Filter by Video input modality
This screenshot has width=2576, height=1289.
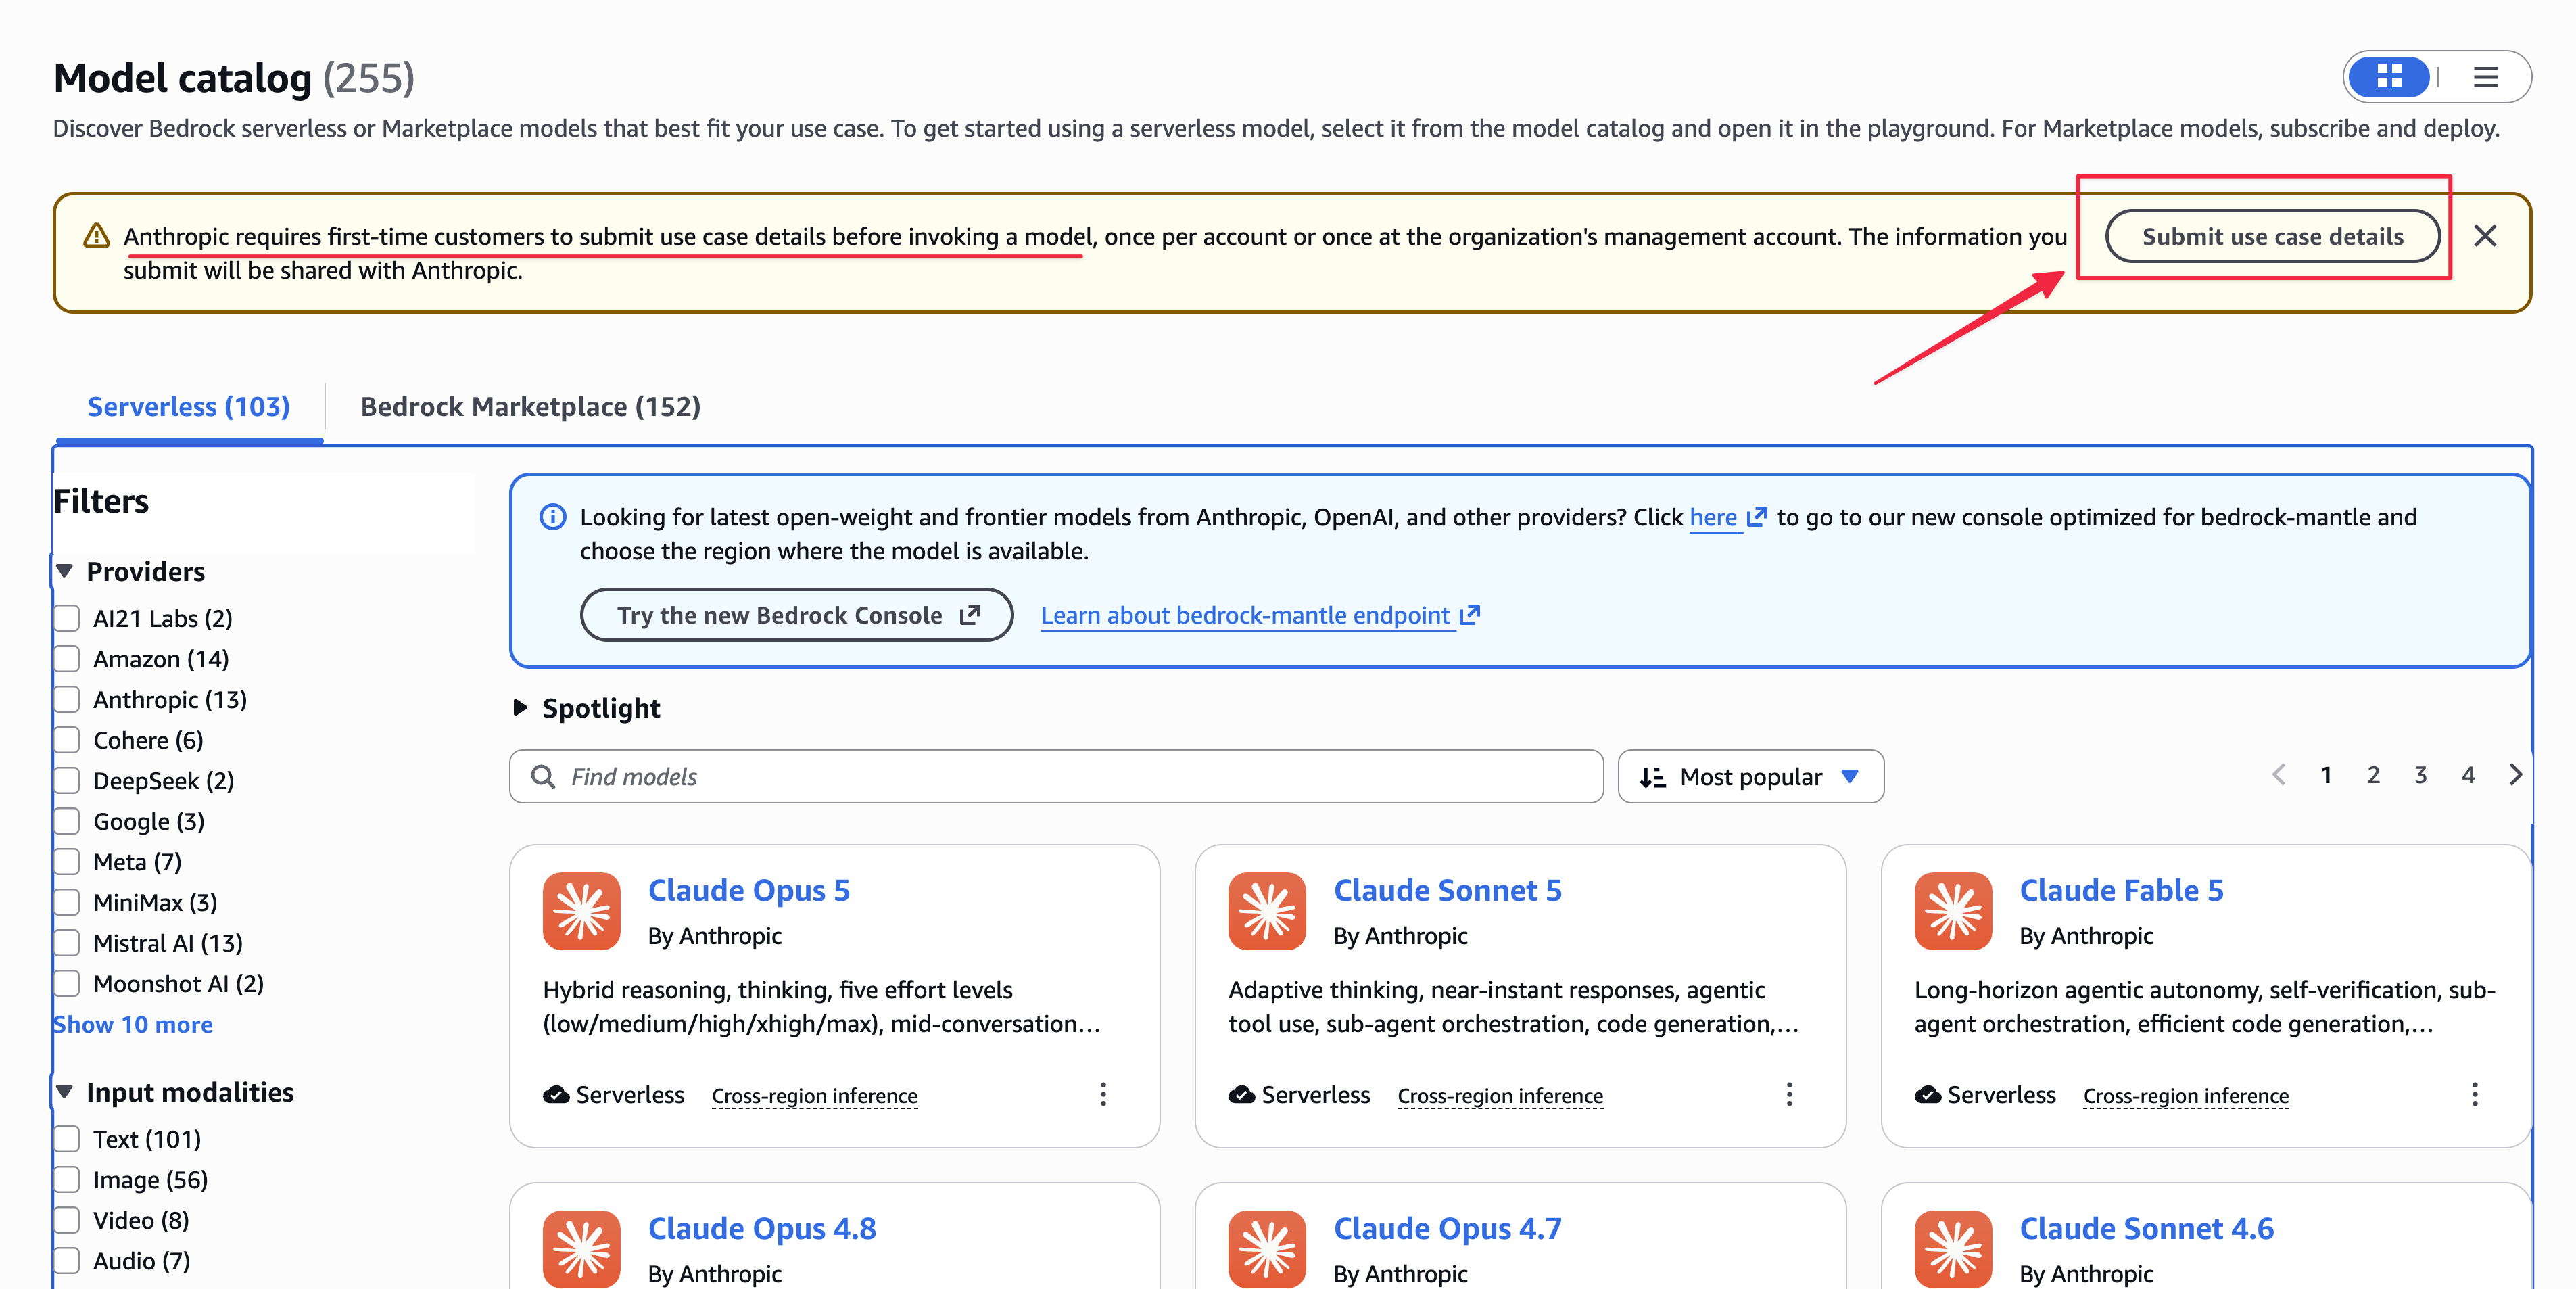tap(67, 1221)
